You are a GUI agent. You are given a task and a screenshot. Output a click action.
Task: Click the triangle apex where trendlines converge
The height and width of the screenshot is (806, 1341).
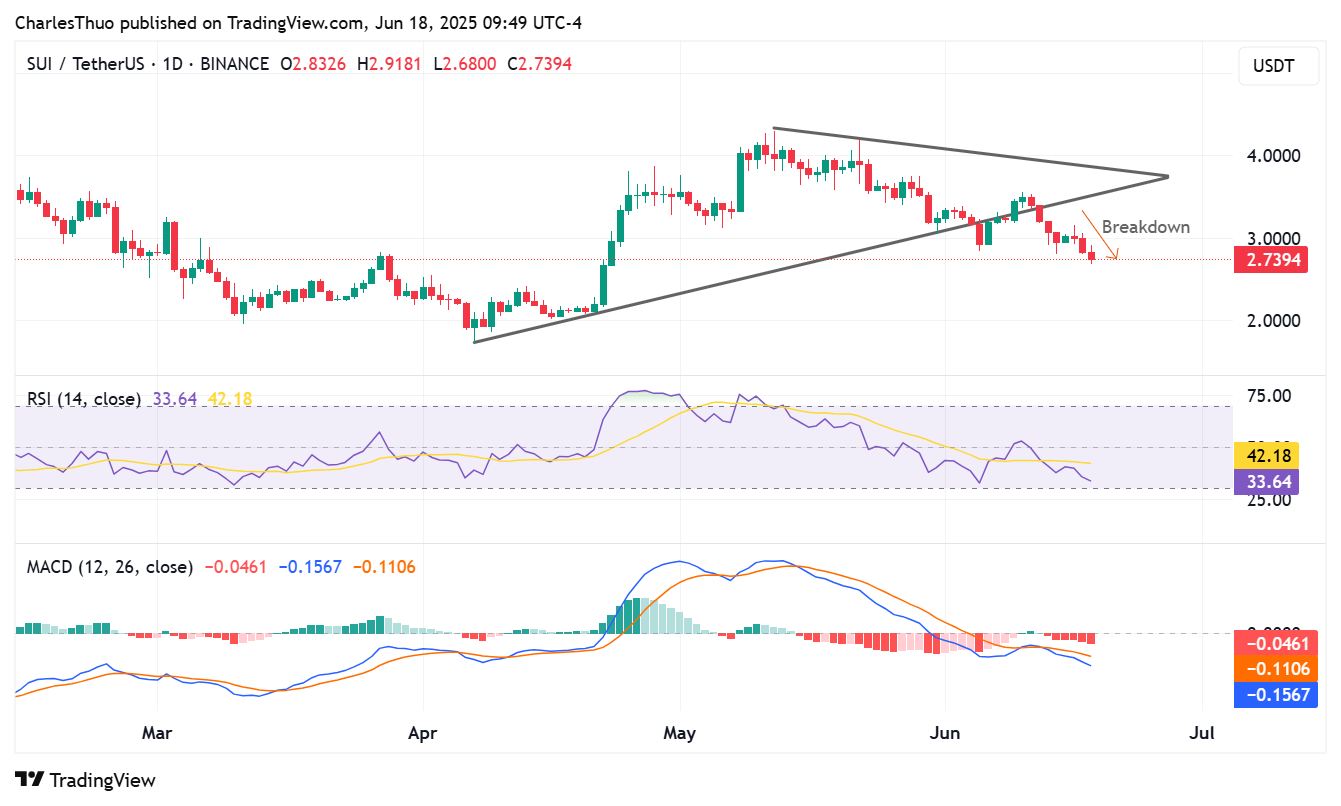tap(1167, 177)
